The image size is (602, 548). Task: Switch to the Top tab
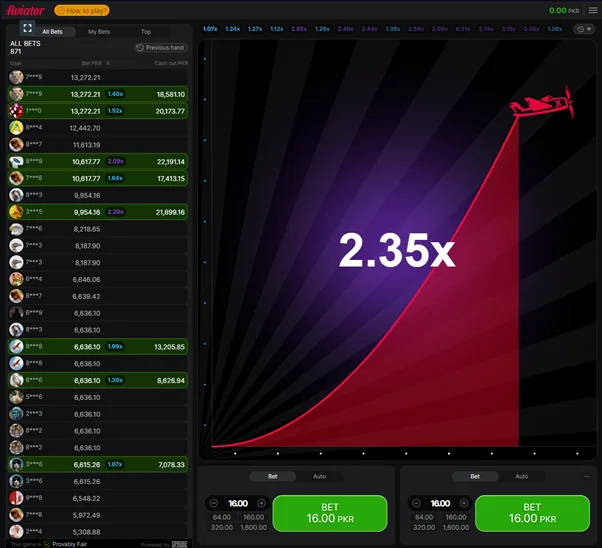146,32
